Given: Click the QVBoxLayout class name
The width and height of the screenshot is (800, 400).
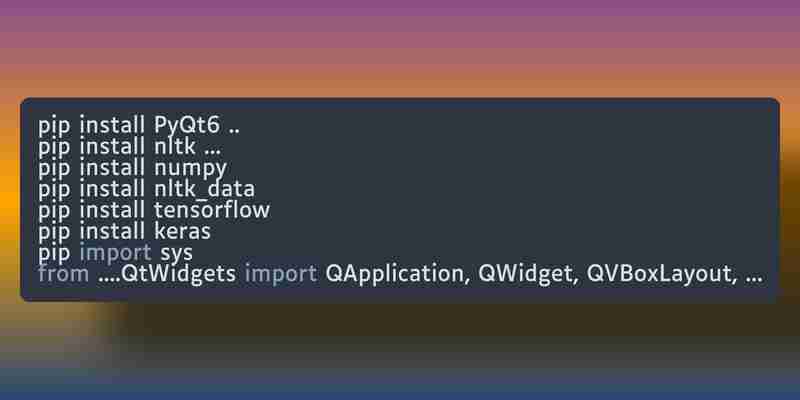Looking at the screenshot, I should [x=661, y=274].
